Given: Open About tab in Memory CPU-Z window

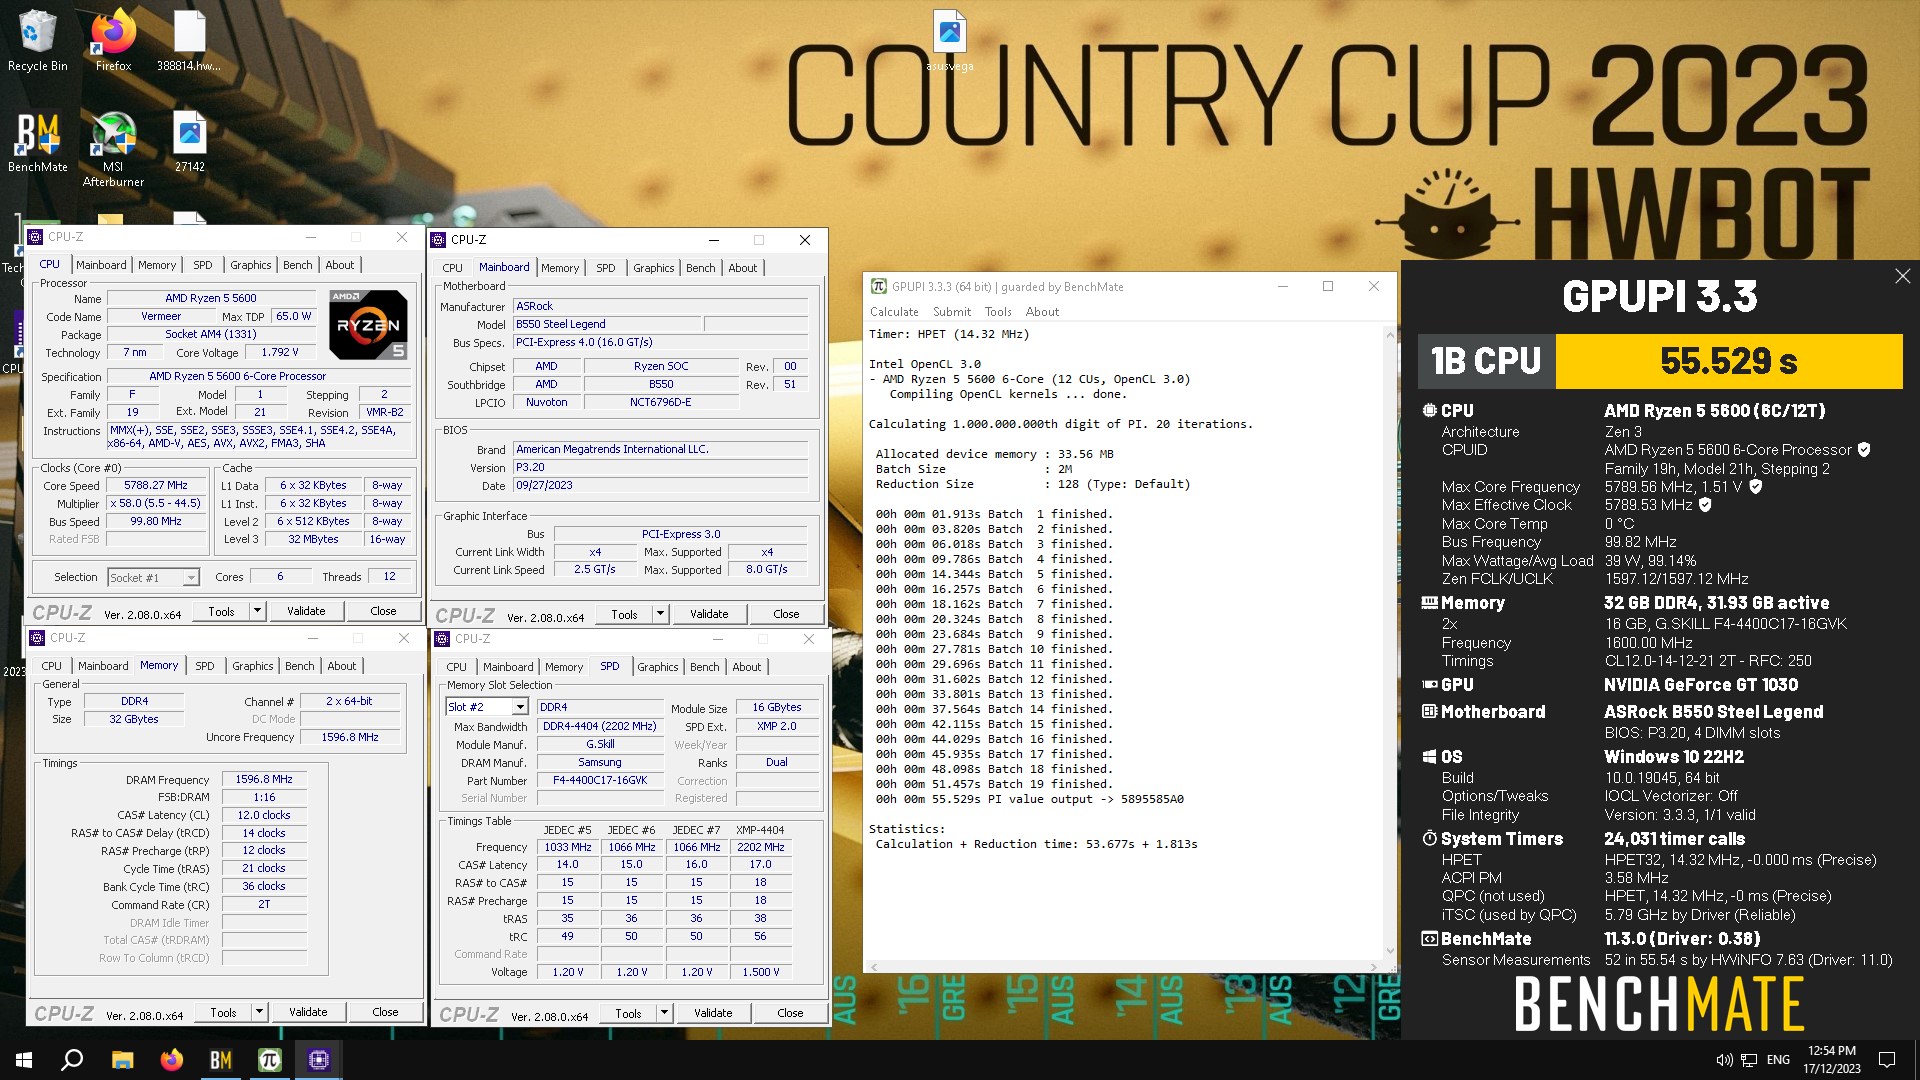Looking at the screenshot, I should 341,666.
